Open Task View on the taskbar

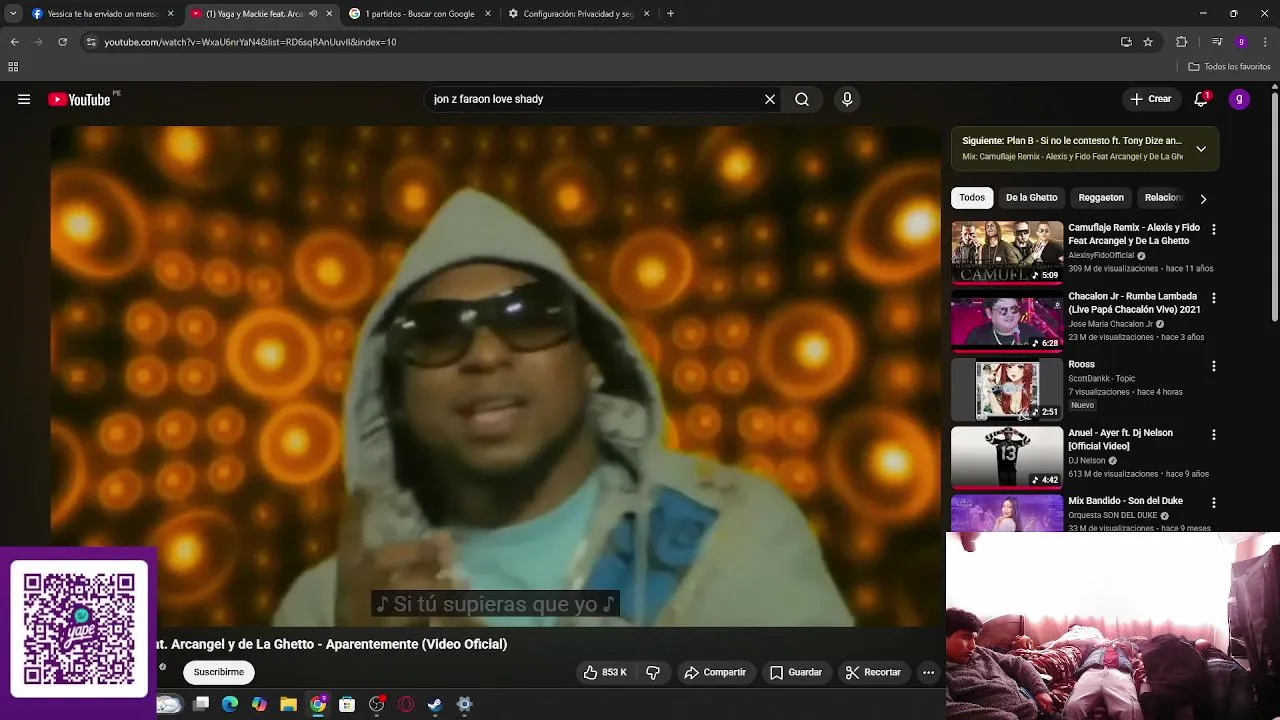click(200, 705)
